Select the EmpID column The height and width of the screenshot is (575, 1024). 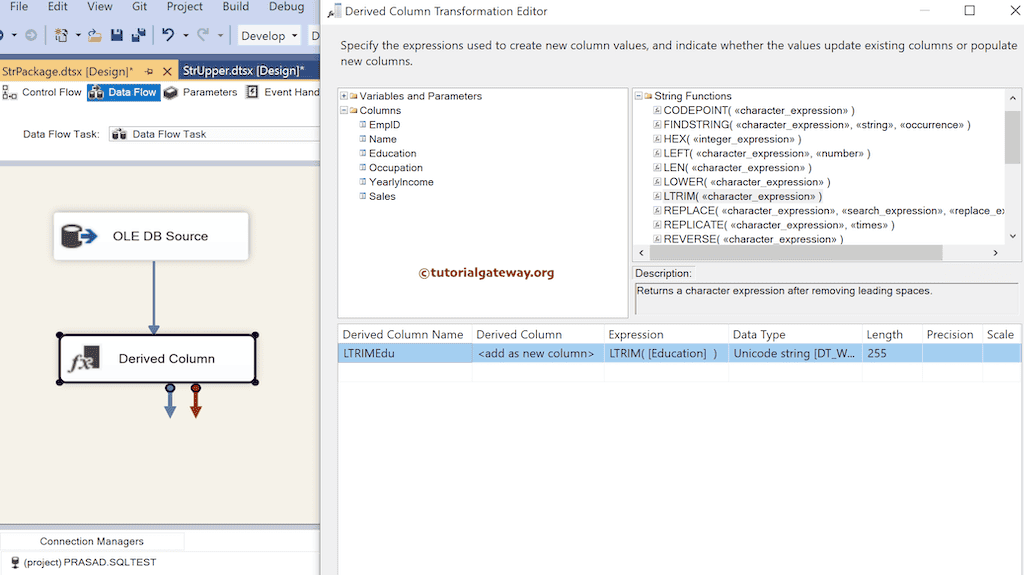pos(384,125)
